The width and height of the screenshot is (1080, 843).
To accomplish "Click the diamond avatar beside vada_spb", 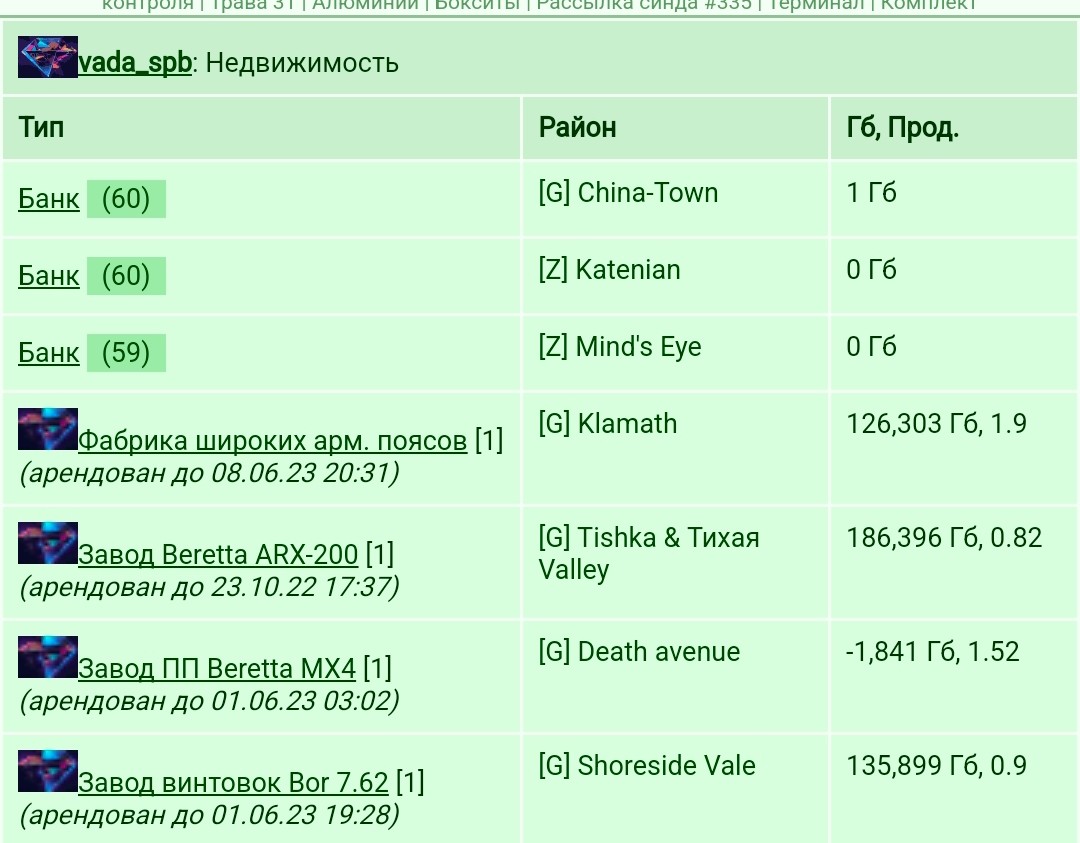I will tap(48, 57).
